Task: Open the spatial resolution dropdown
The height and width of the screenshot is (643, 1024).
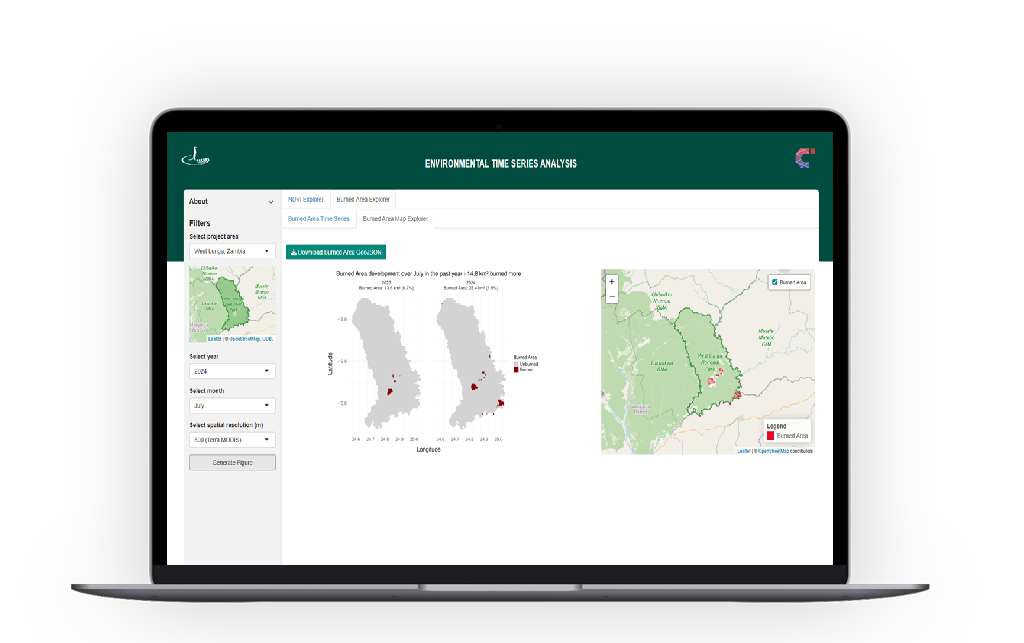Action: [232, 440]
